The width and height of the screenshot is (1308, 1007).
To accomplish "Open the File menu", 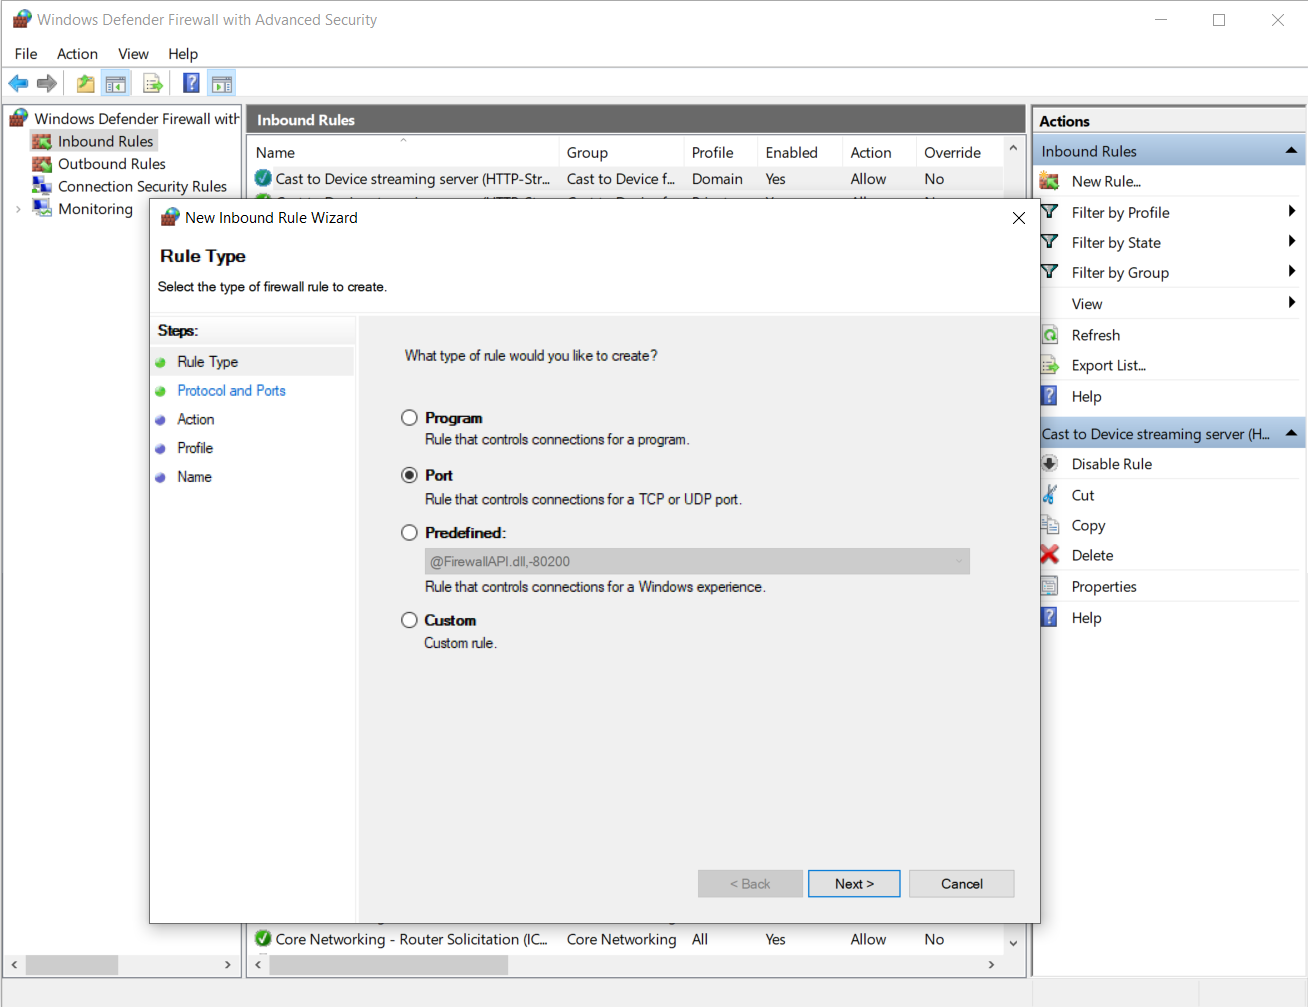I will [26, 54].
